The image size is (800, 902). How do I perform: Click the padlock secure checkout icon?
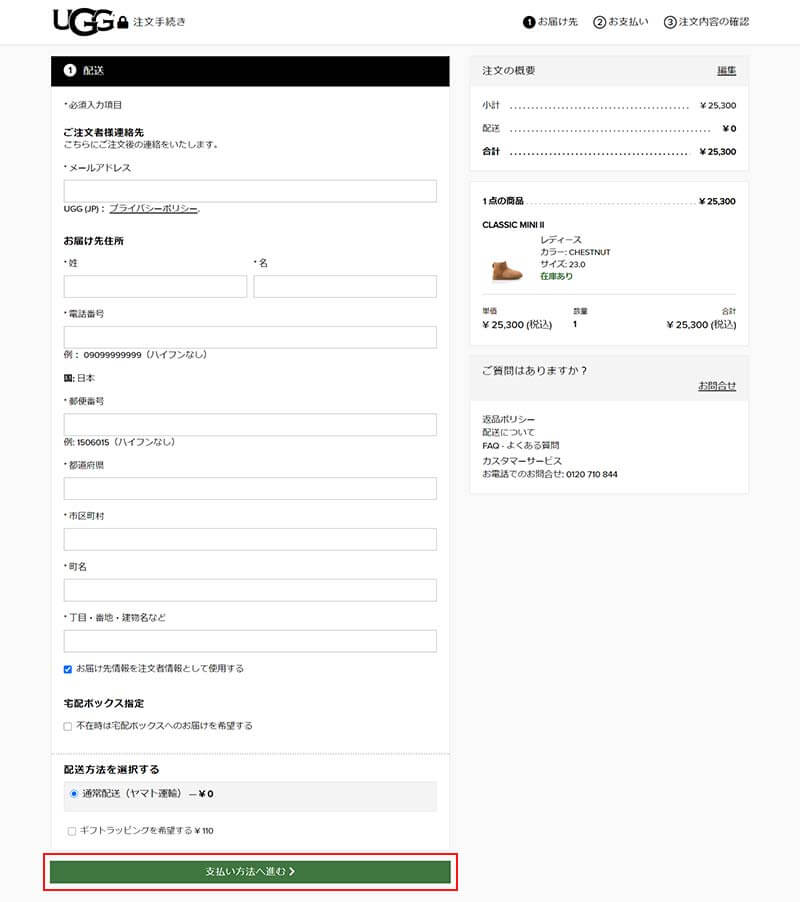click(123, 22)
